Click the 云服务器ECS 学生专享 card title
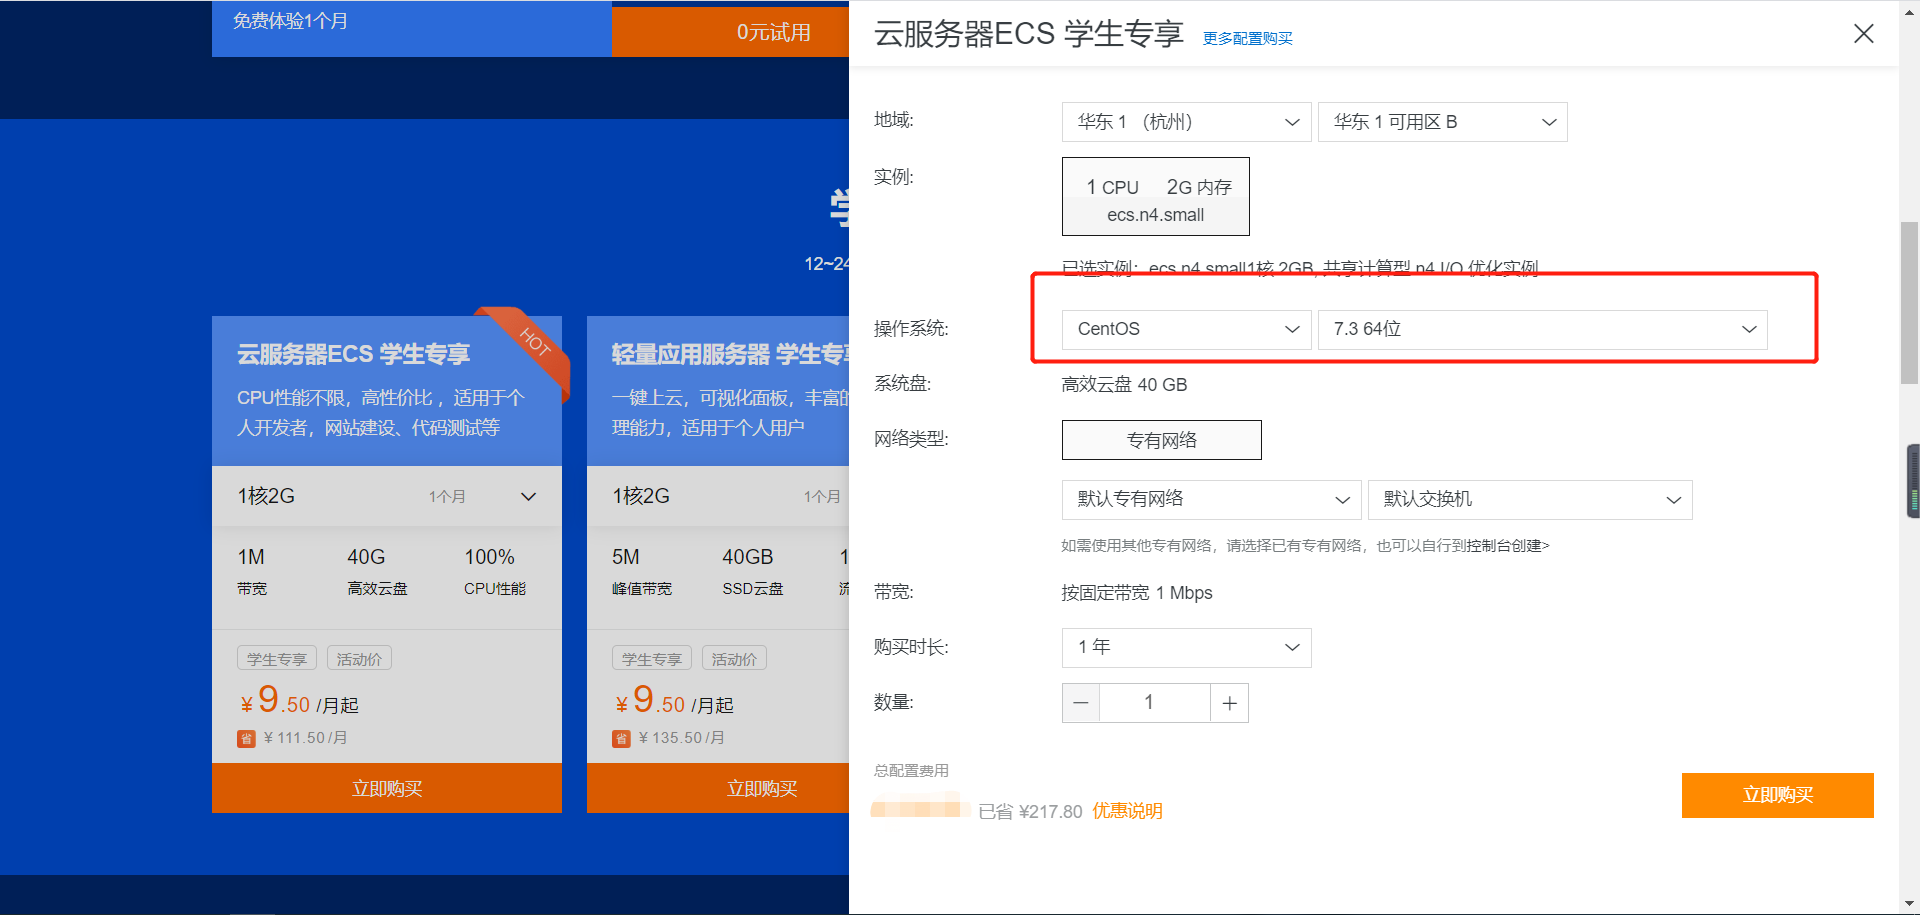This screenshot has width=1920, height=915. click(x=353, y=354)
